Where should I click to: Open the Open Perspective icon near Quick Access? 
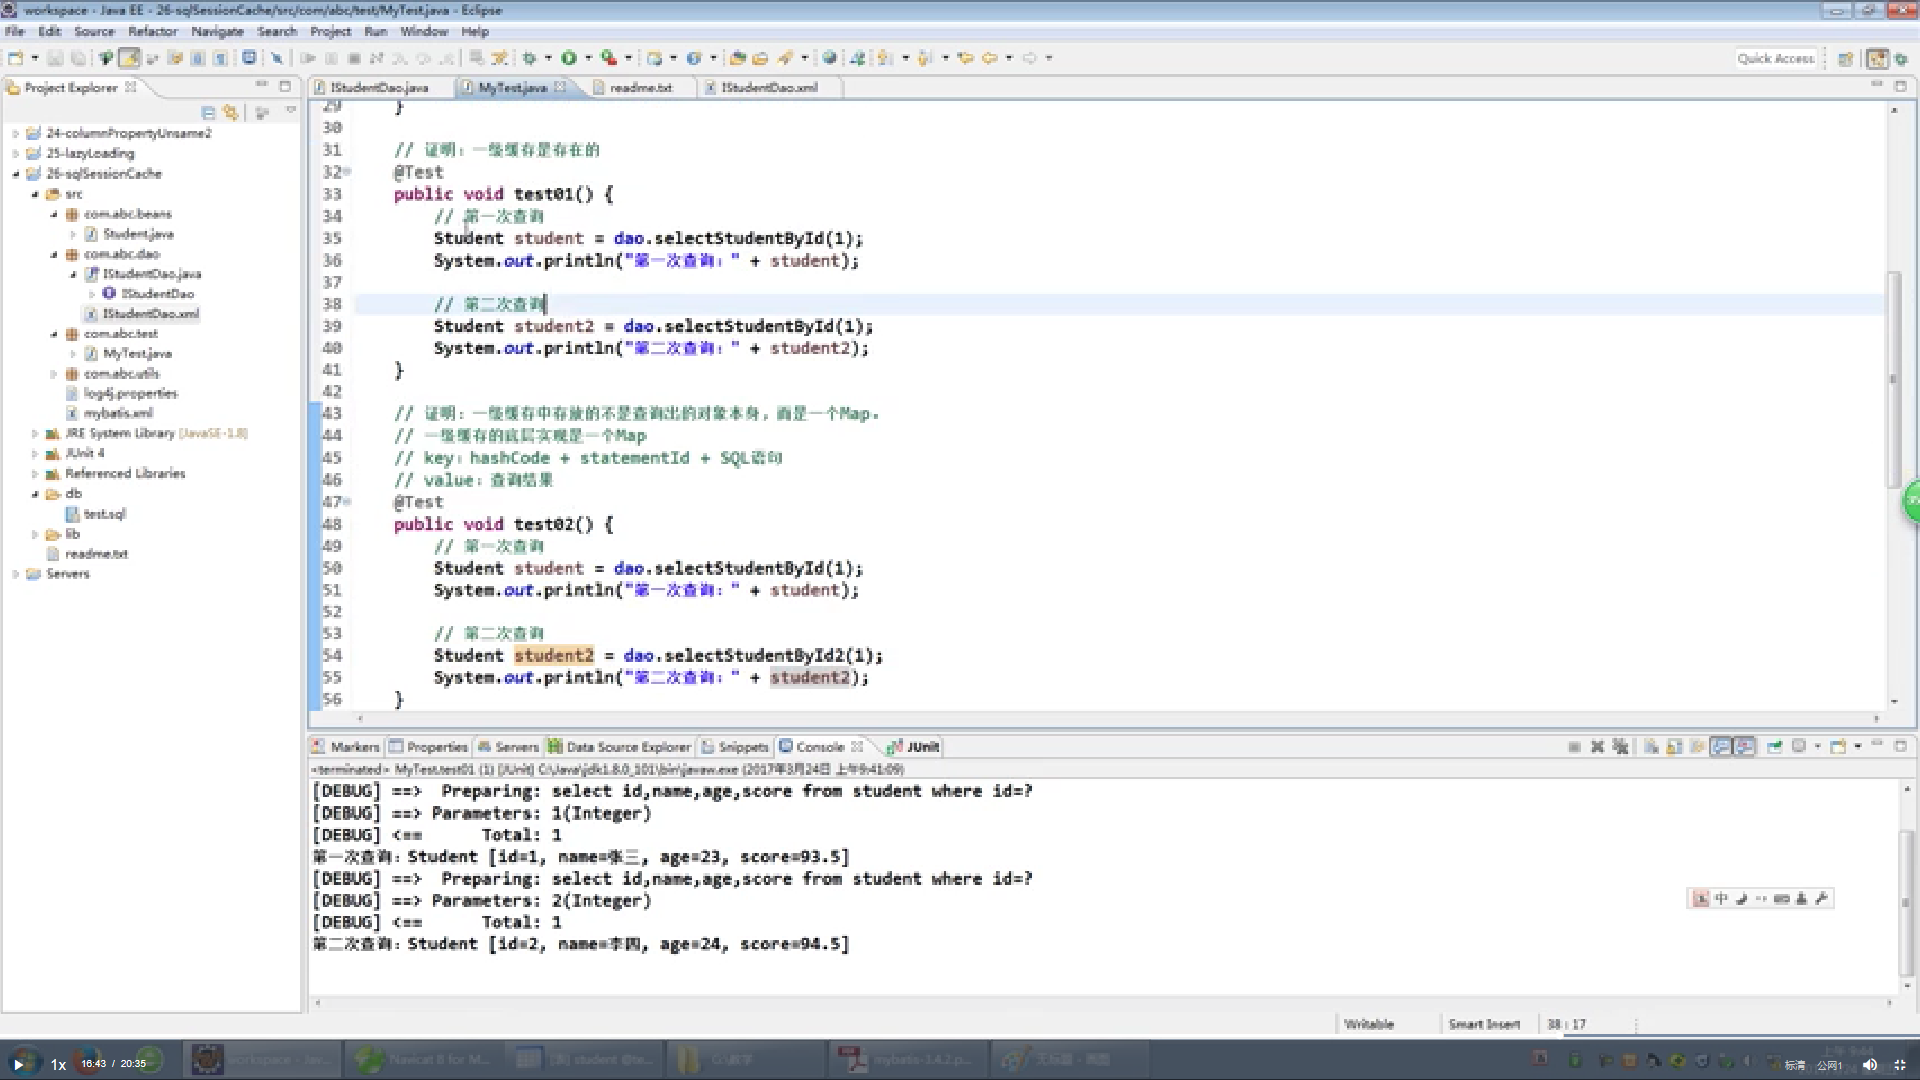click(x=1846, y=59)
